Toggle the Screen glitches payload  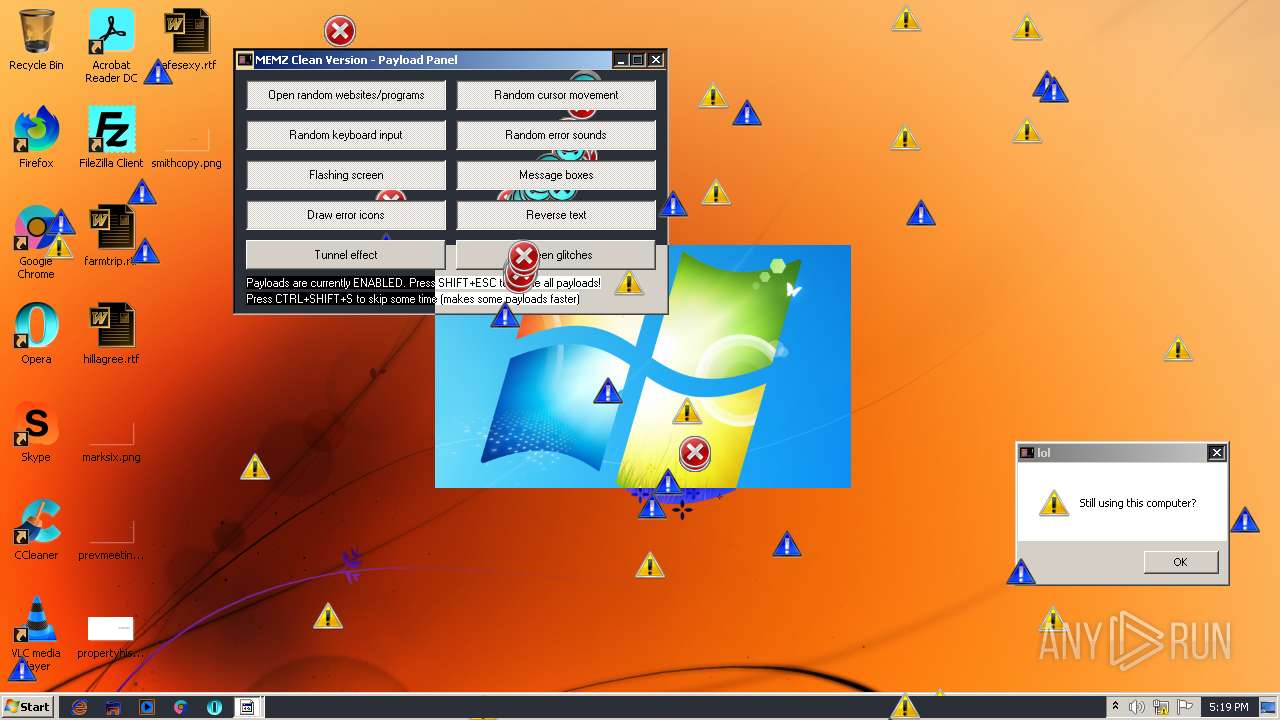coord(556,255)
